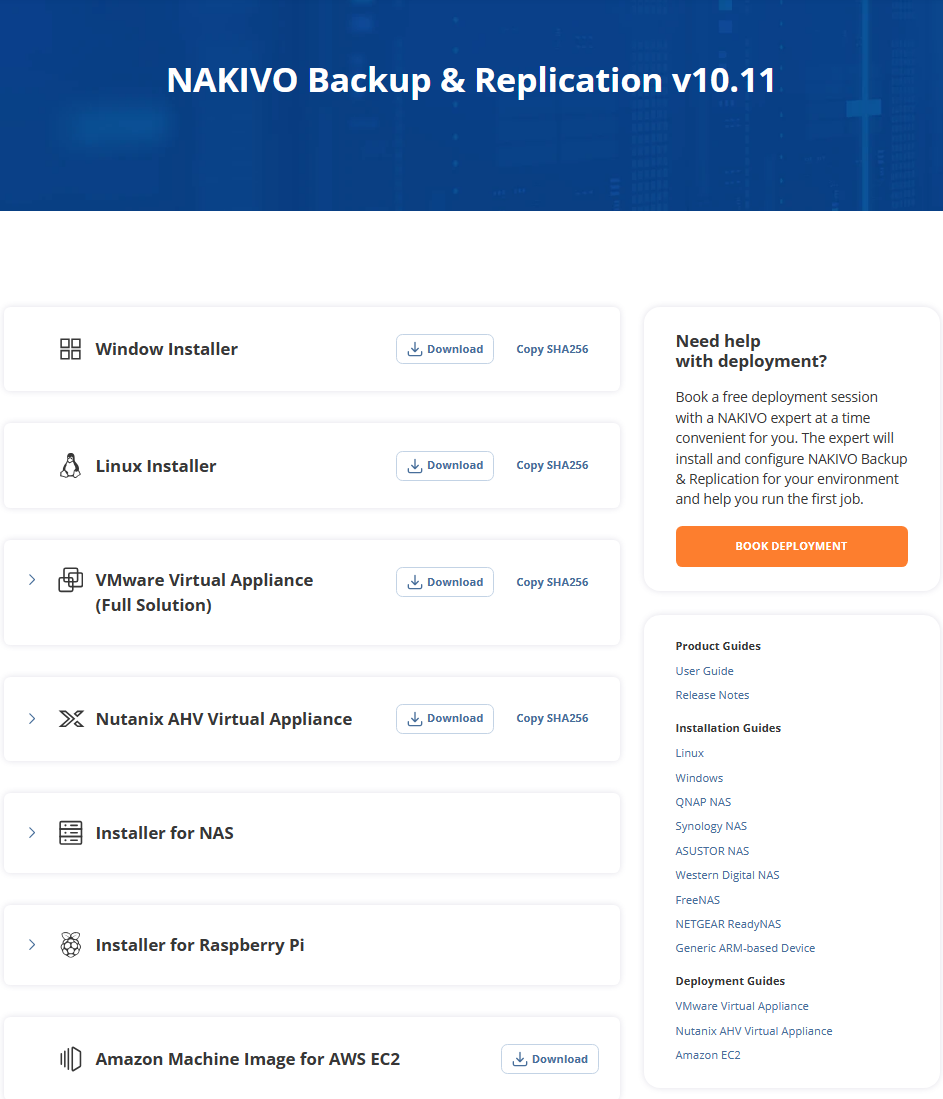Open the User Guide link
943x1099 pixels.
pos(704,671)
